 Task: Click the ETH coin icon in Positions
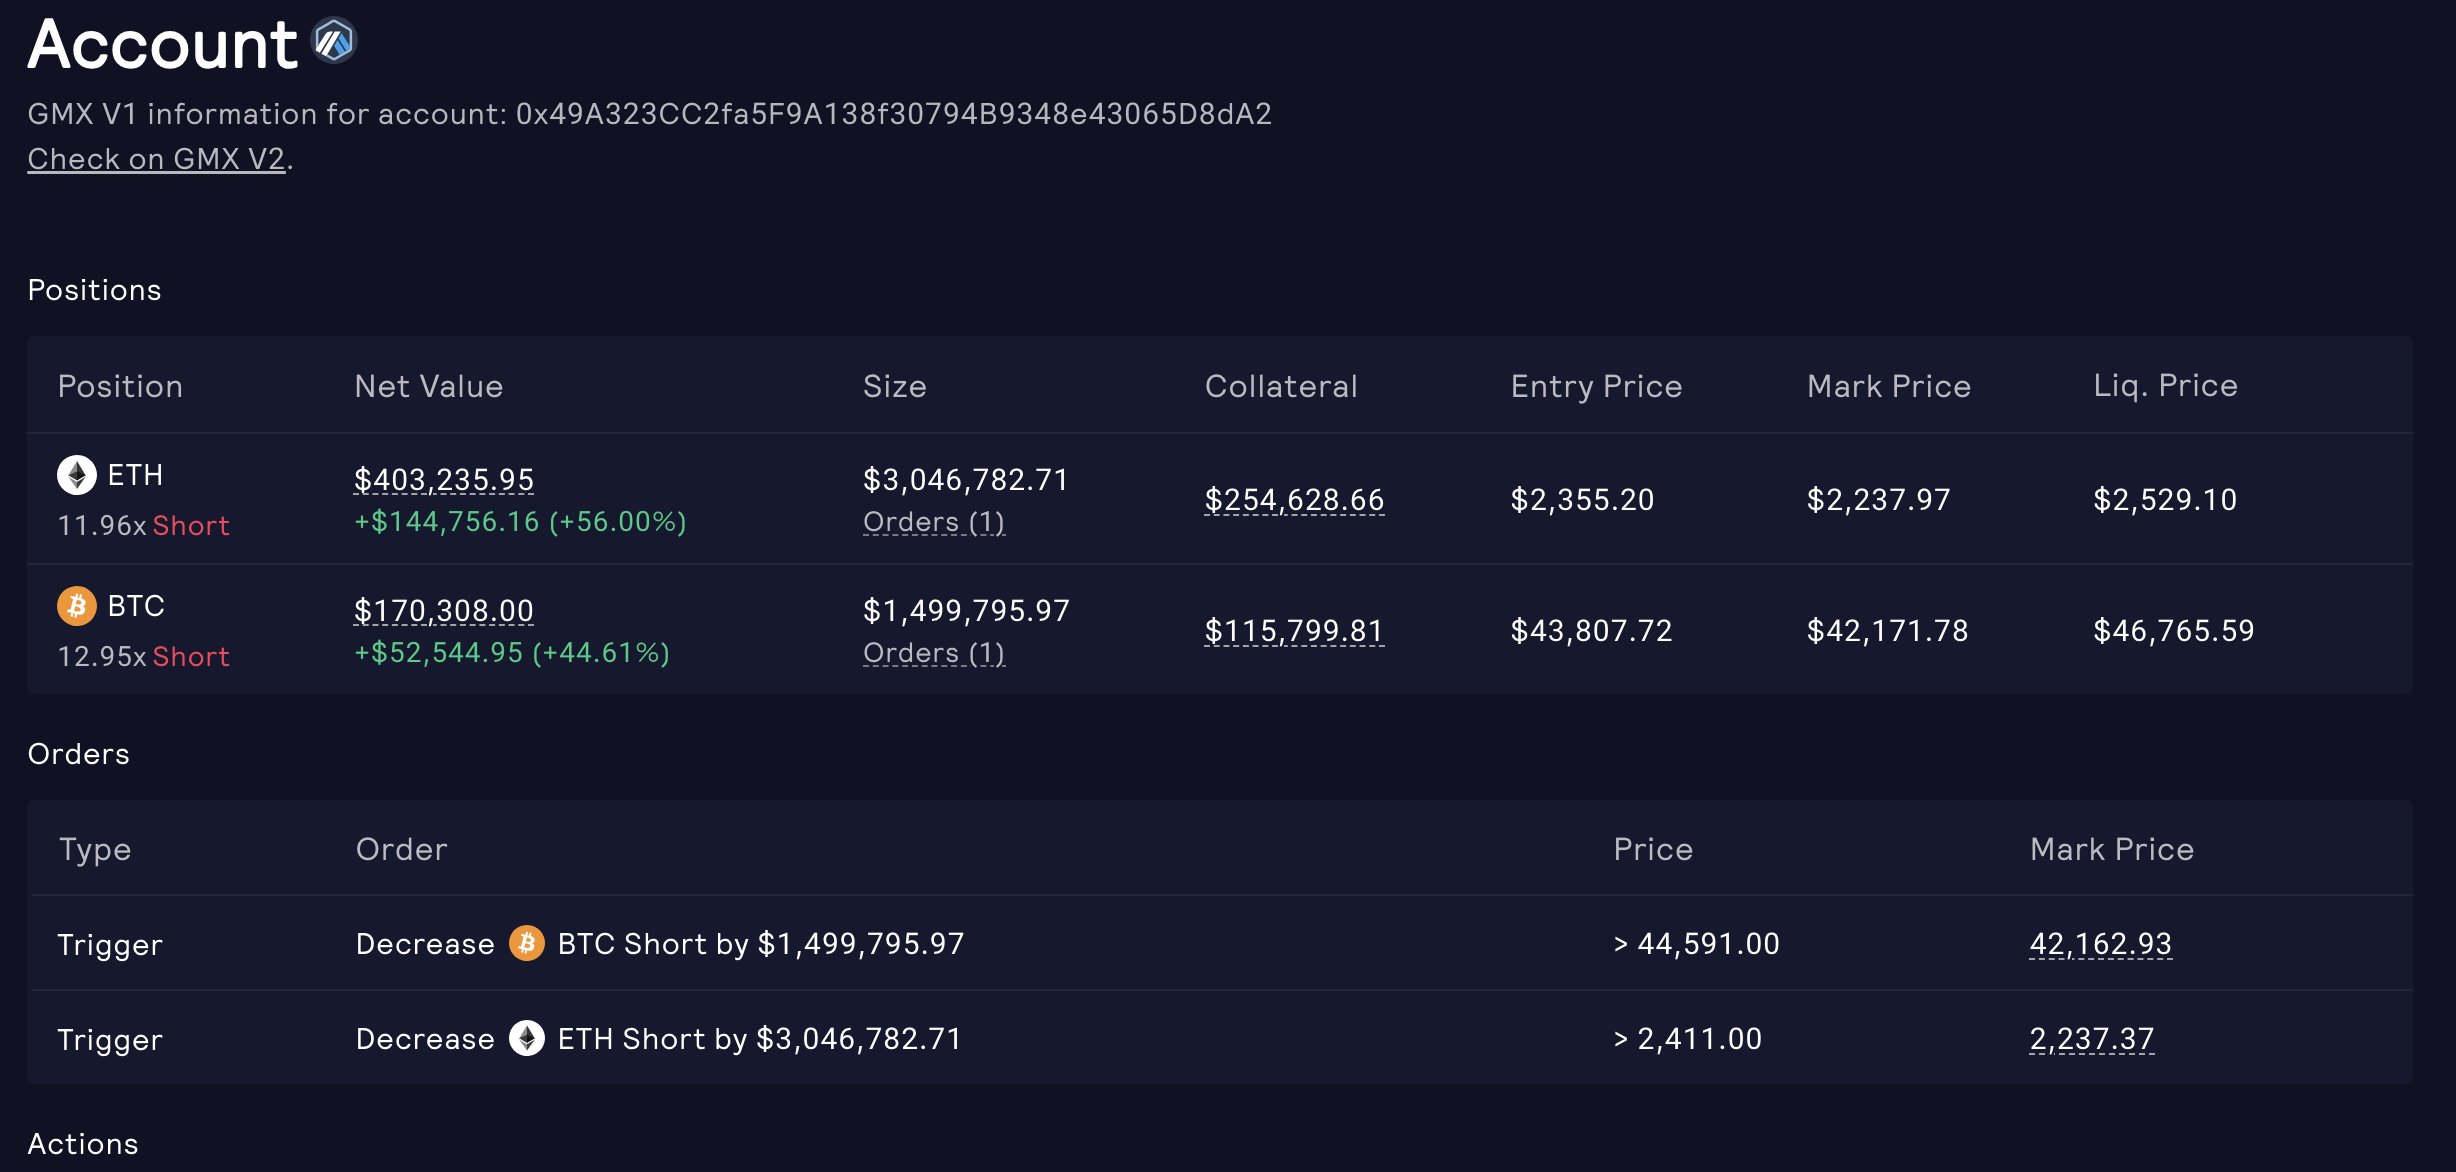tap(77, 475)
